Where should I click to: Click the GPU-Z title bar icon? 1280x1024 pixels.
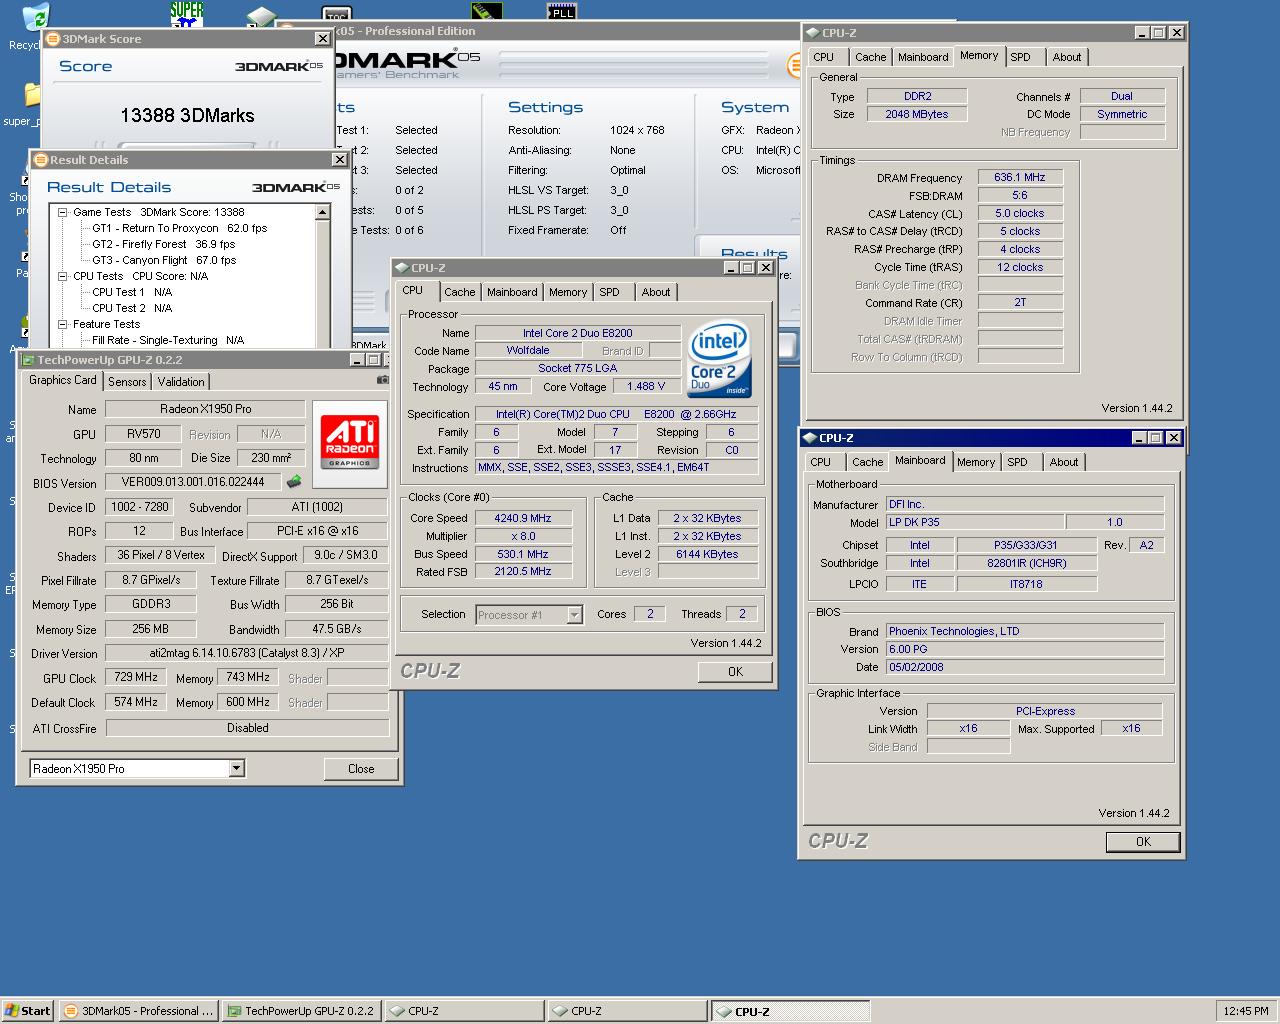pos(29,360)
